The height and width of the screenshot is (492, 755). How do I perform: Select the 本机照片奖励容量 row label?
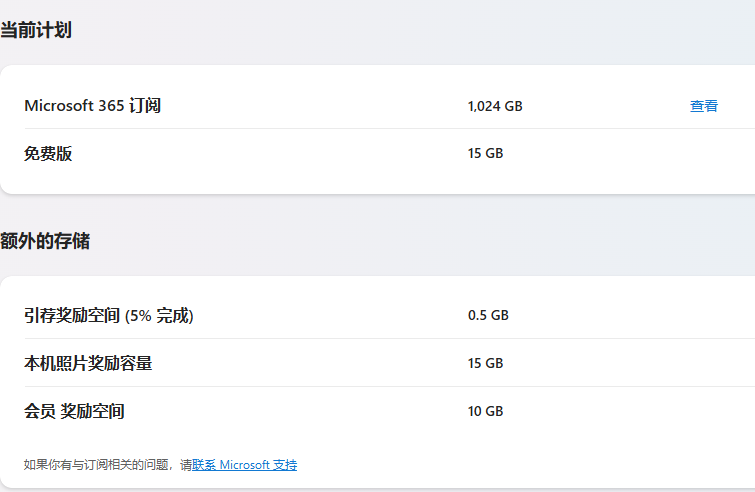(88, 363)
